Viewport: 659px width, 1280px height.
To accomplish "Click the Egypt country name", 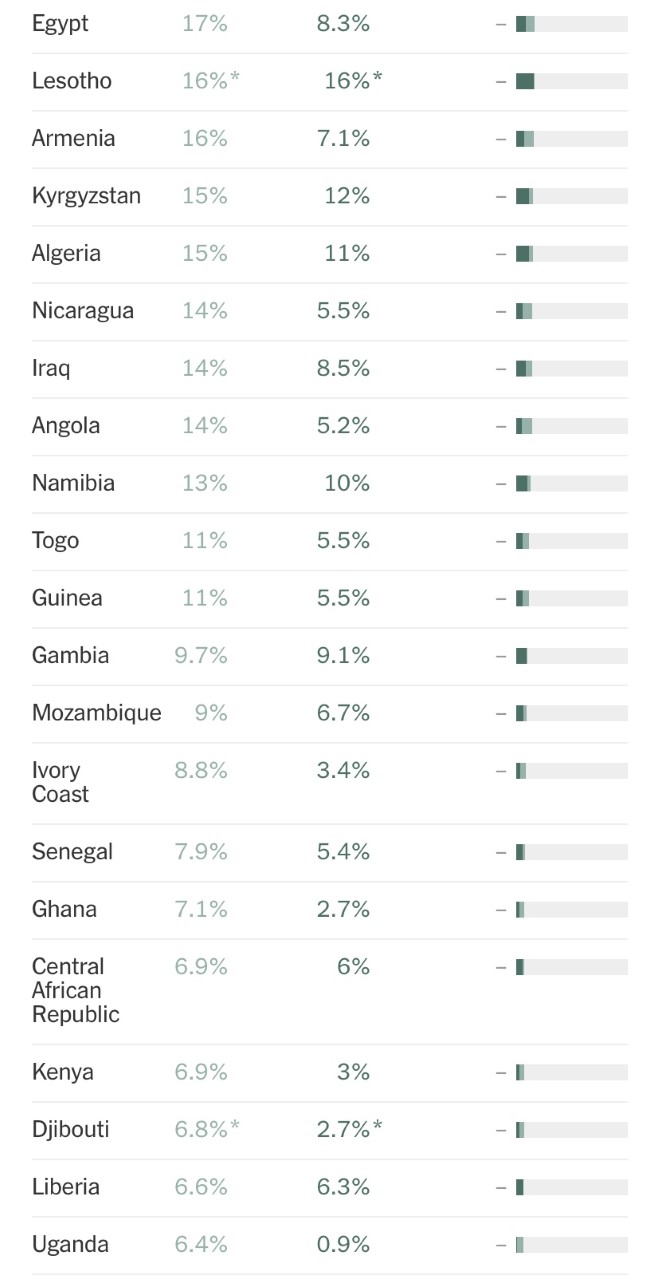I will click(60, 23).
